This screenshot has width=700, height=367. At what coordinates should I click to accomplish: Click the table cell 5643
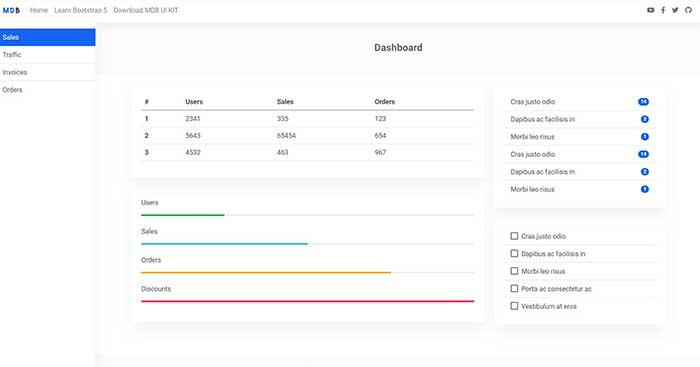[x=193, y=135]
